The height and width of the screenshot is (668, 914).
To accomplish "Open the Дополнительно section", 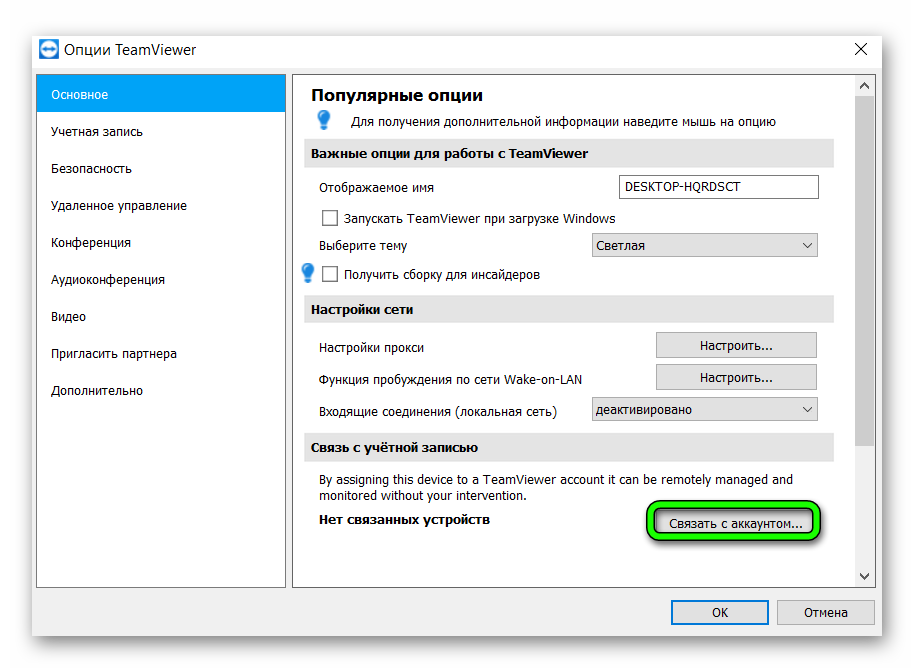I will pyautogui.click(x=161, y=391).
